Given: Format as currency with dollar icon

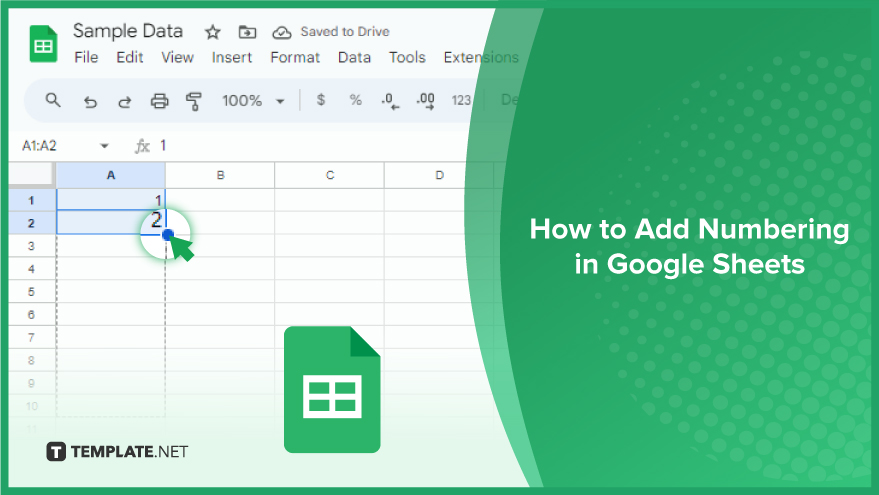Looking at the screenshot, I should (x=321, y=100).
